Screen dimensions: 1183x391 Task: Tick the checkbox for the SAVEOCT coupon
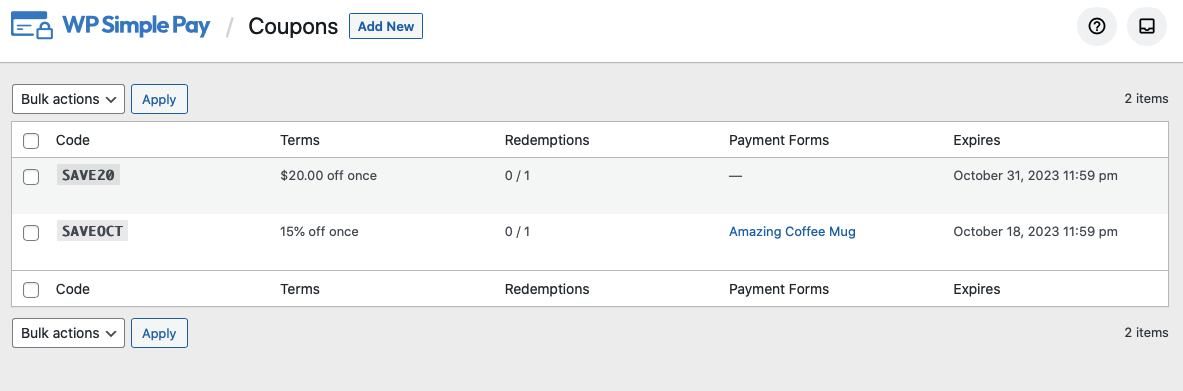[x=31, y=233]
